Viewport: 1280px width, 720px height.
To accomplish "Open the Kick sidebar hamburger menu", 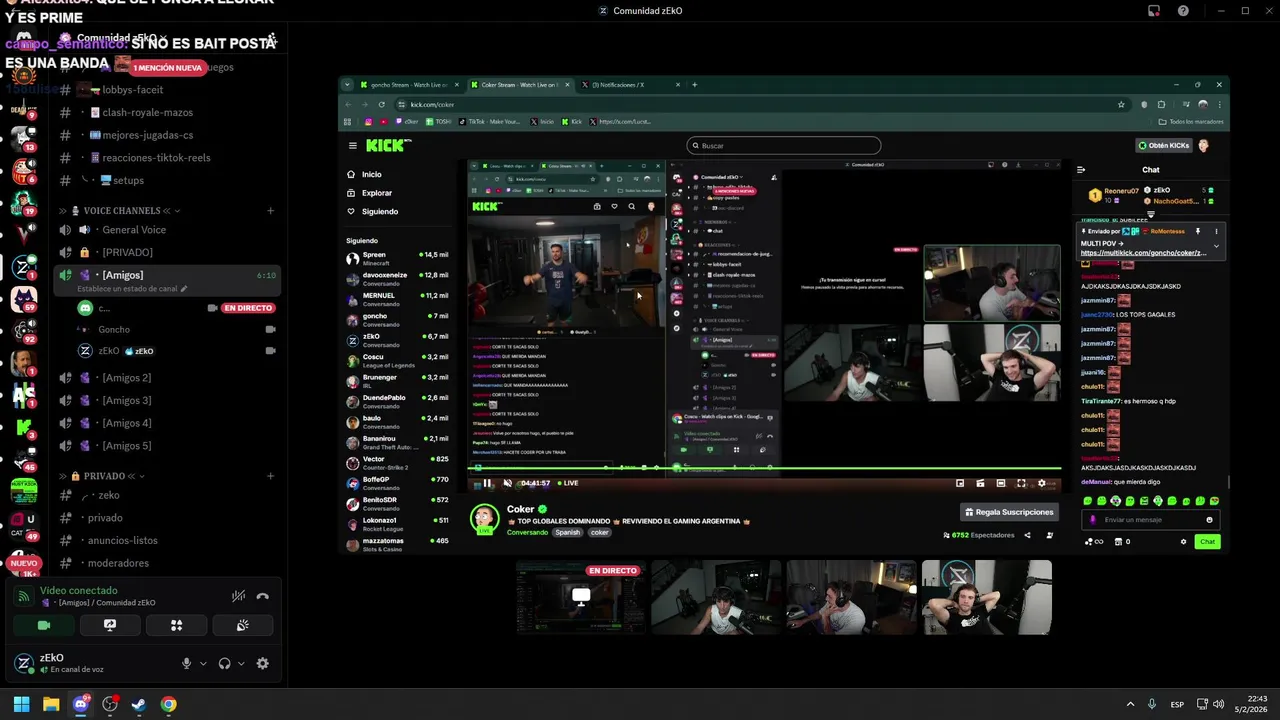I will [x=352, y=146].
